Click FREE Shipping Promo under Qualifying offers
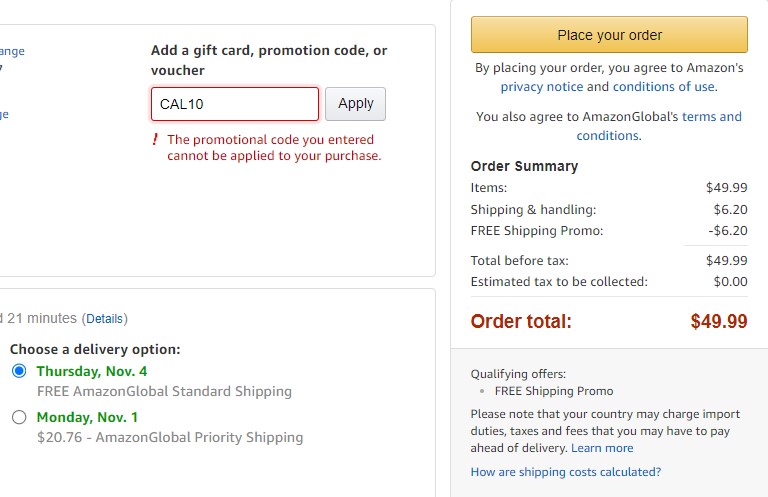 click(x=554, y=391)
